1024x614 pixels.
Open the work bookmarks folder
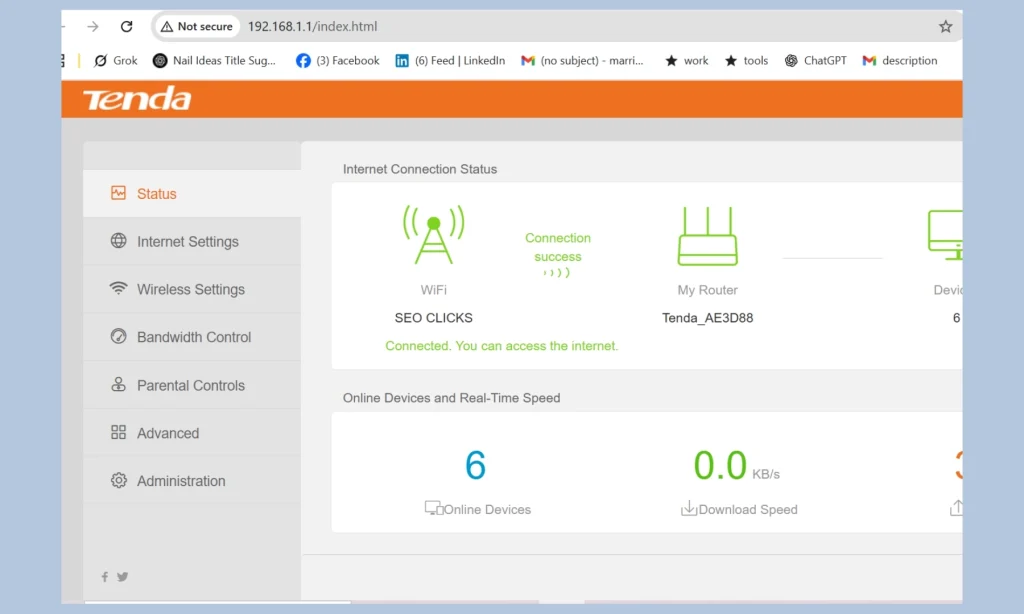[686, 60]
